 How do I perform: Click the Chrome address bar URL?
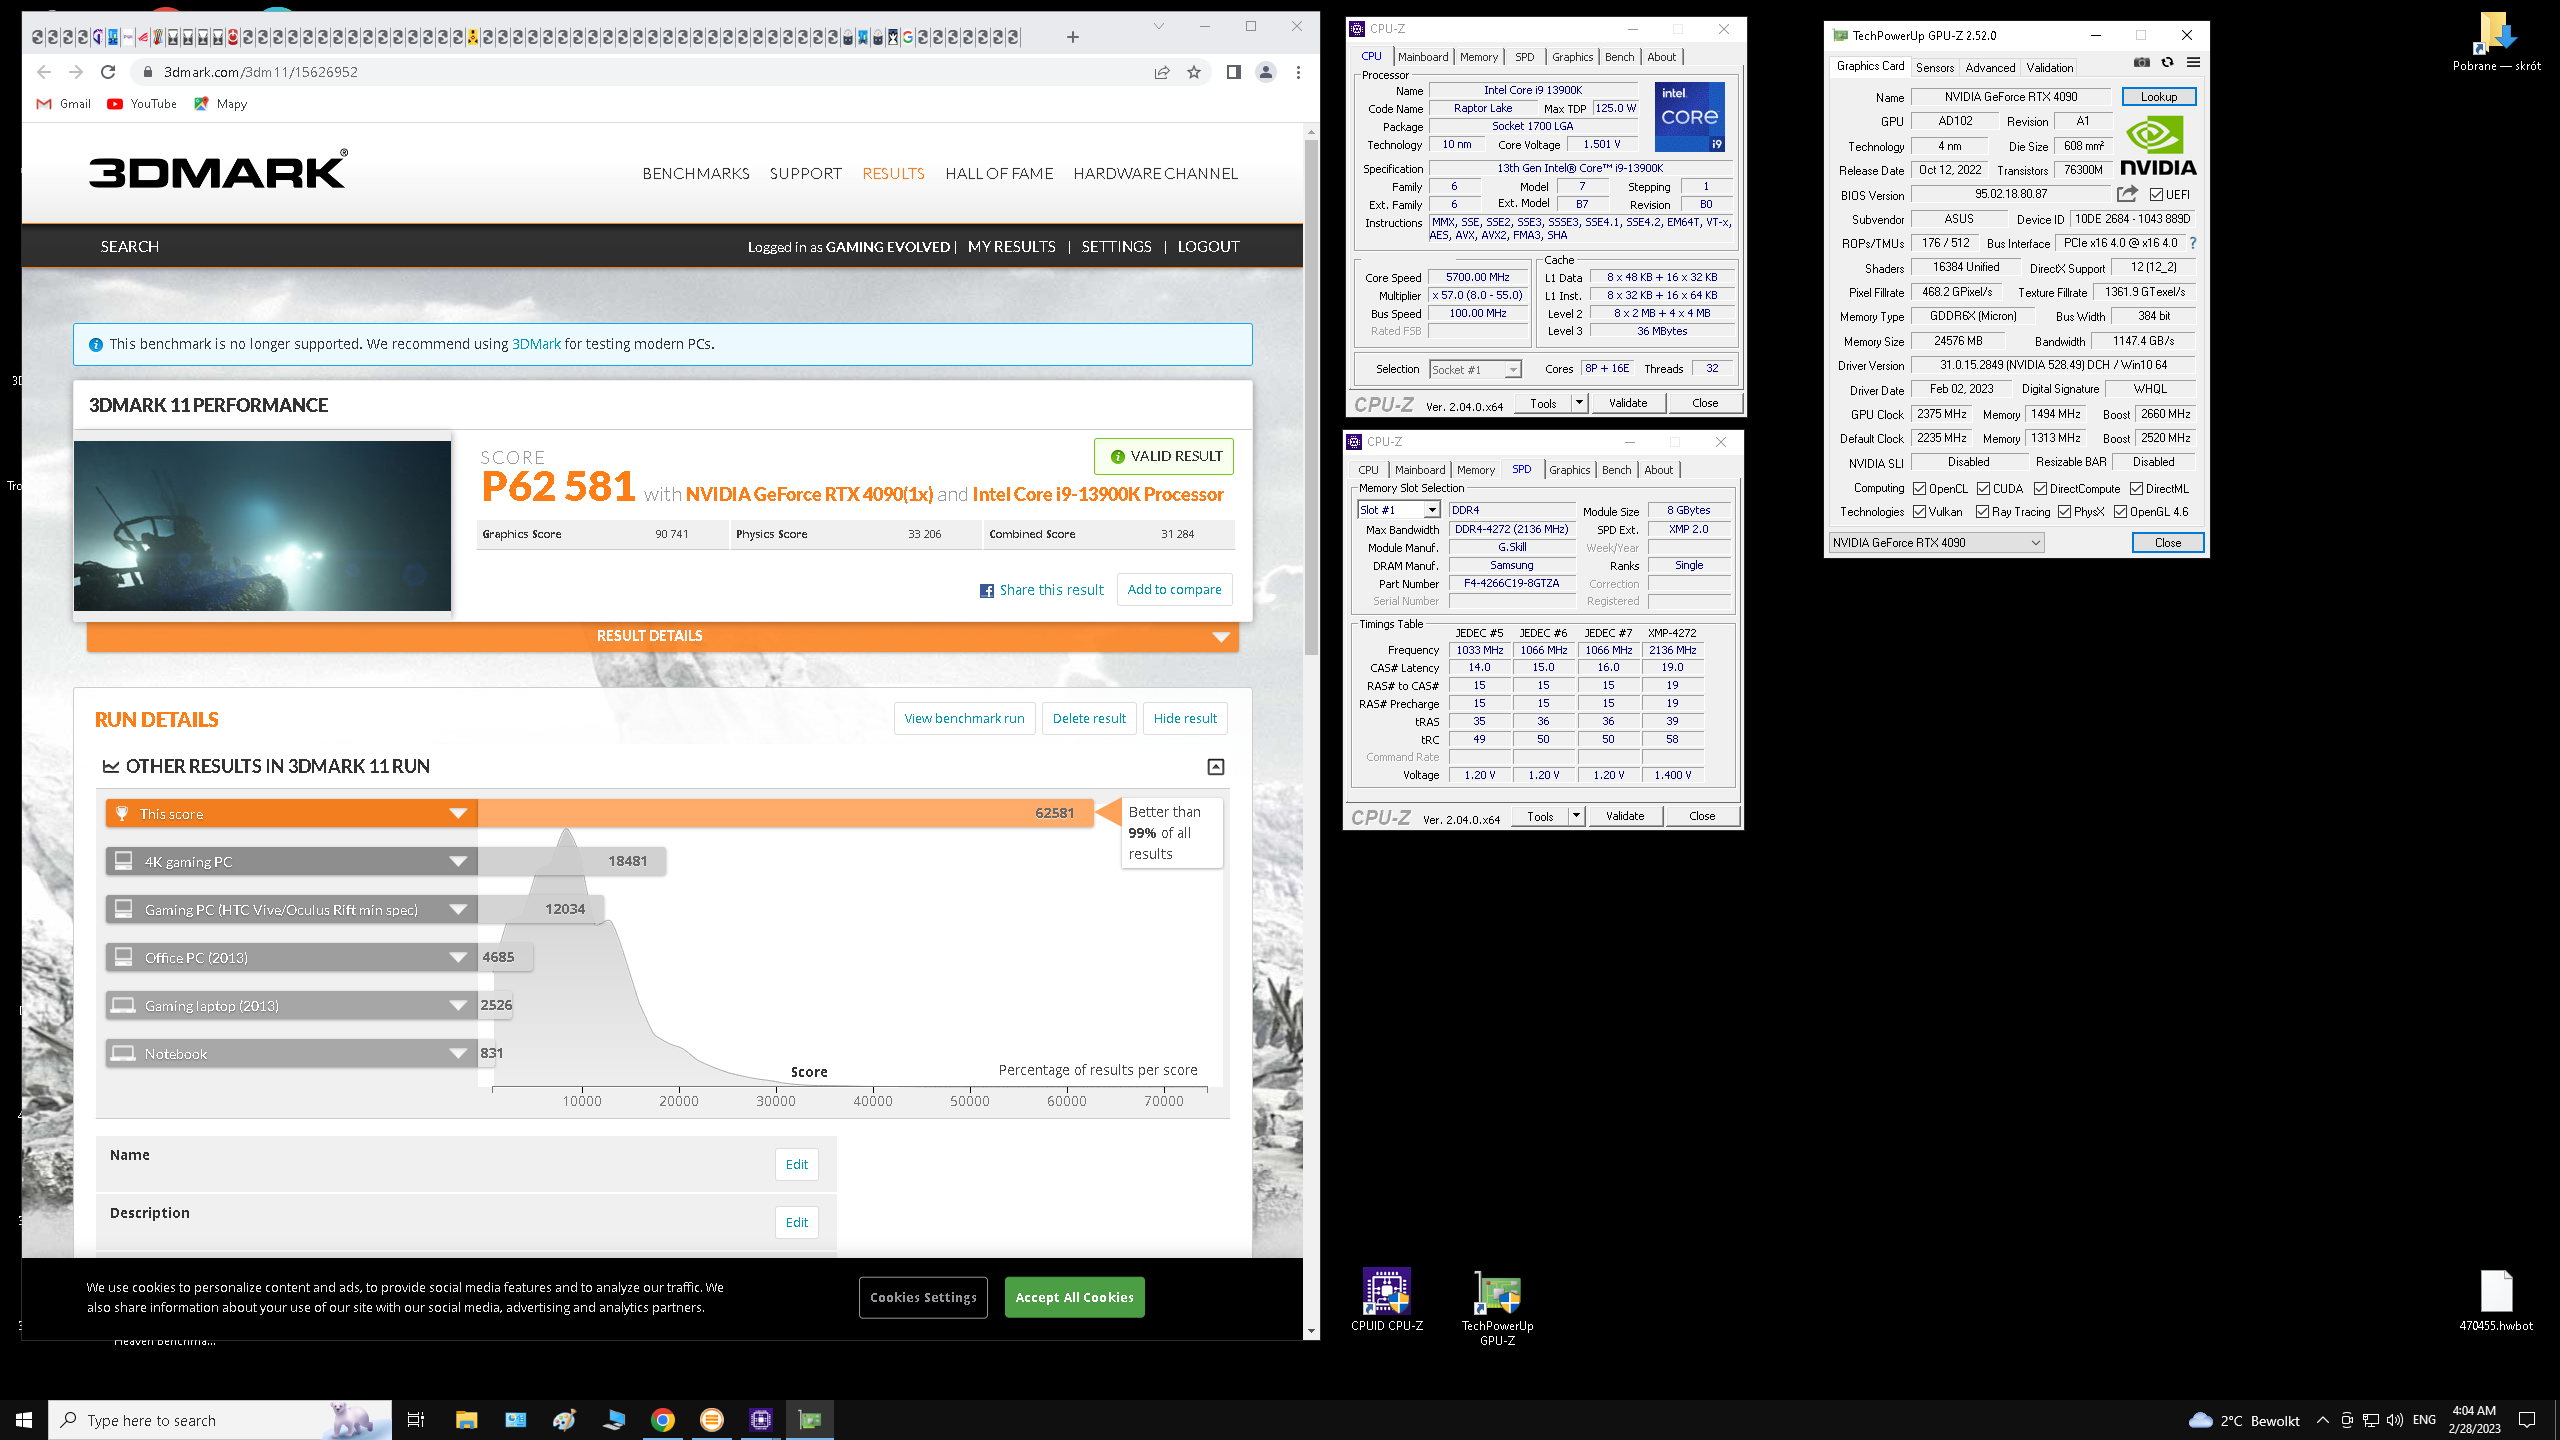click(261, 72)
